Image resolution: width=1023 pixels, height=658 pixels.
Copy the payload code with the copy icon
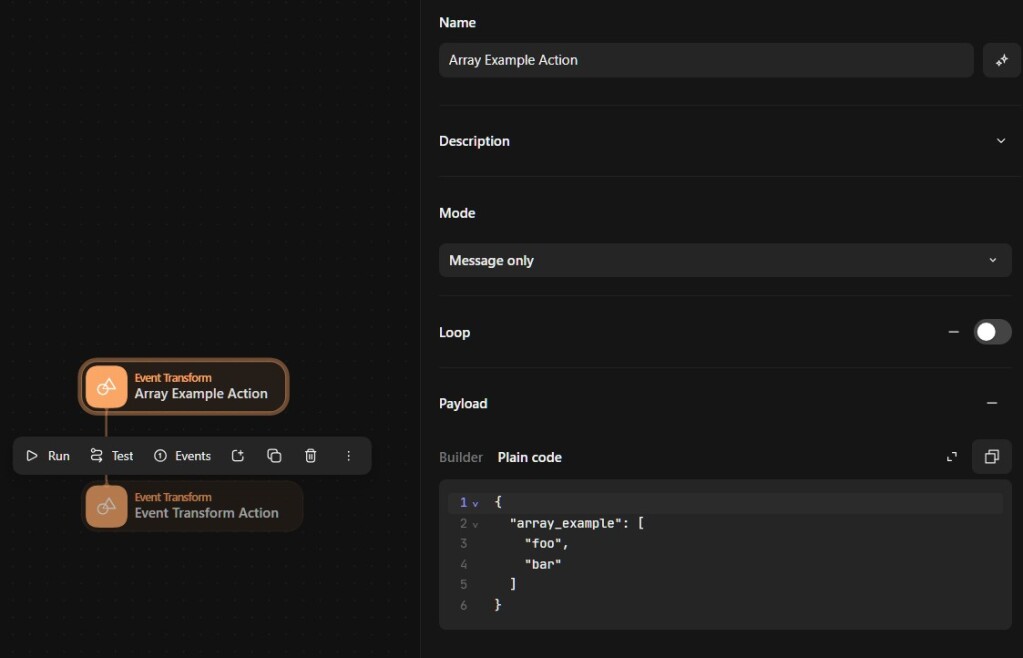pyautogui.click(x=991, y=456)
